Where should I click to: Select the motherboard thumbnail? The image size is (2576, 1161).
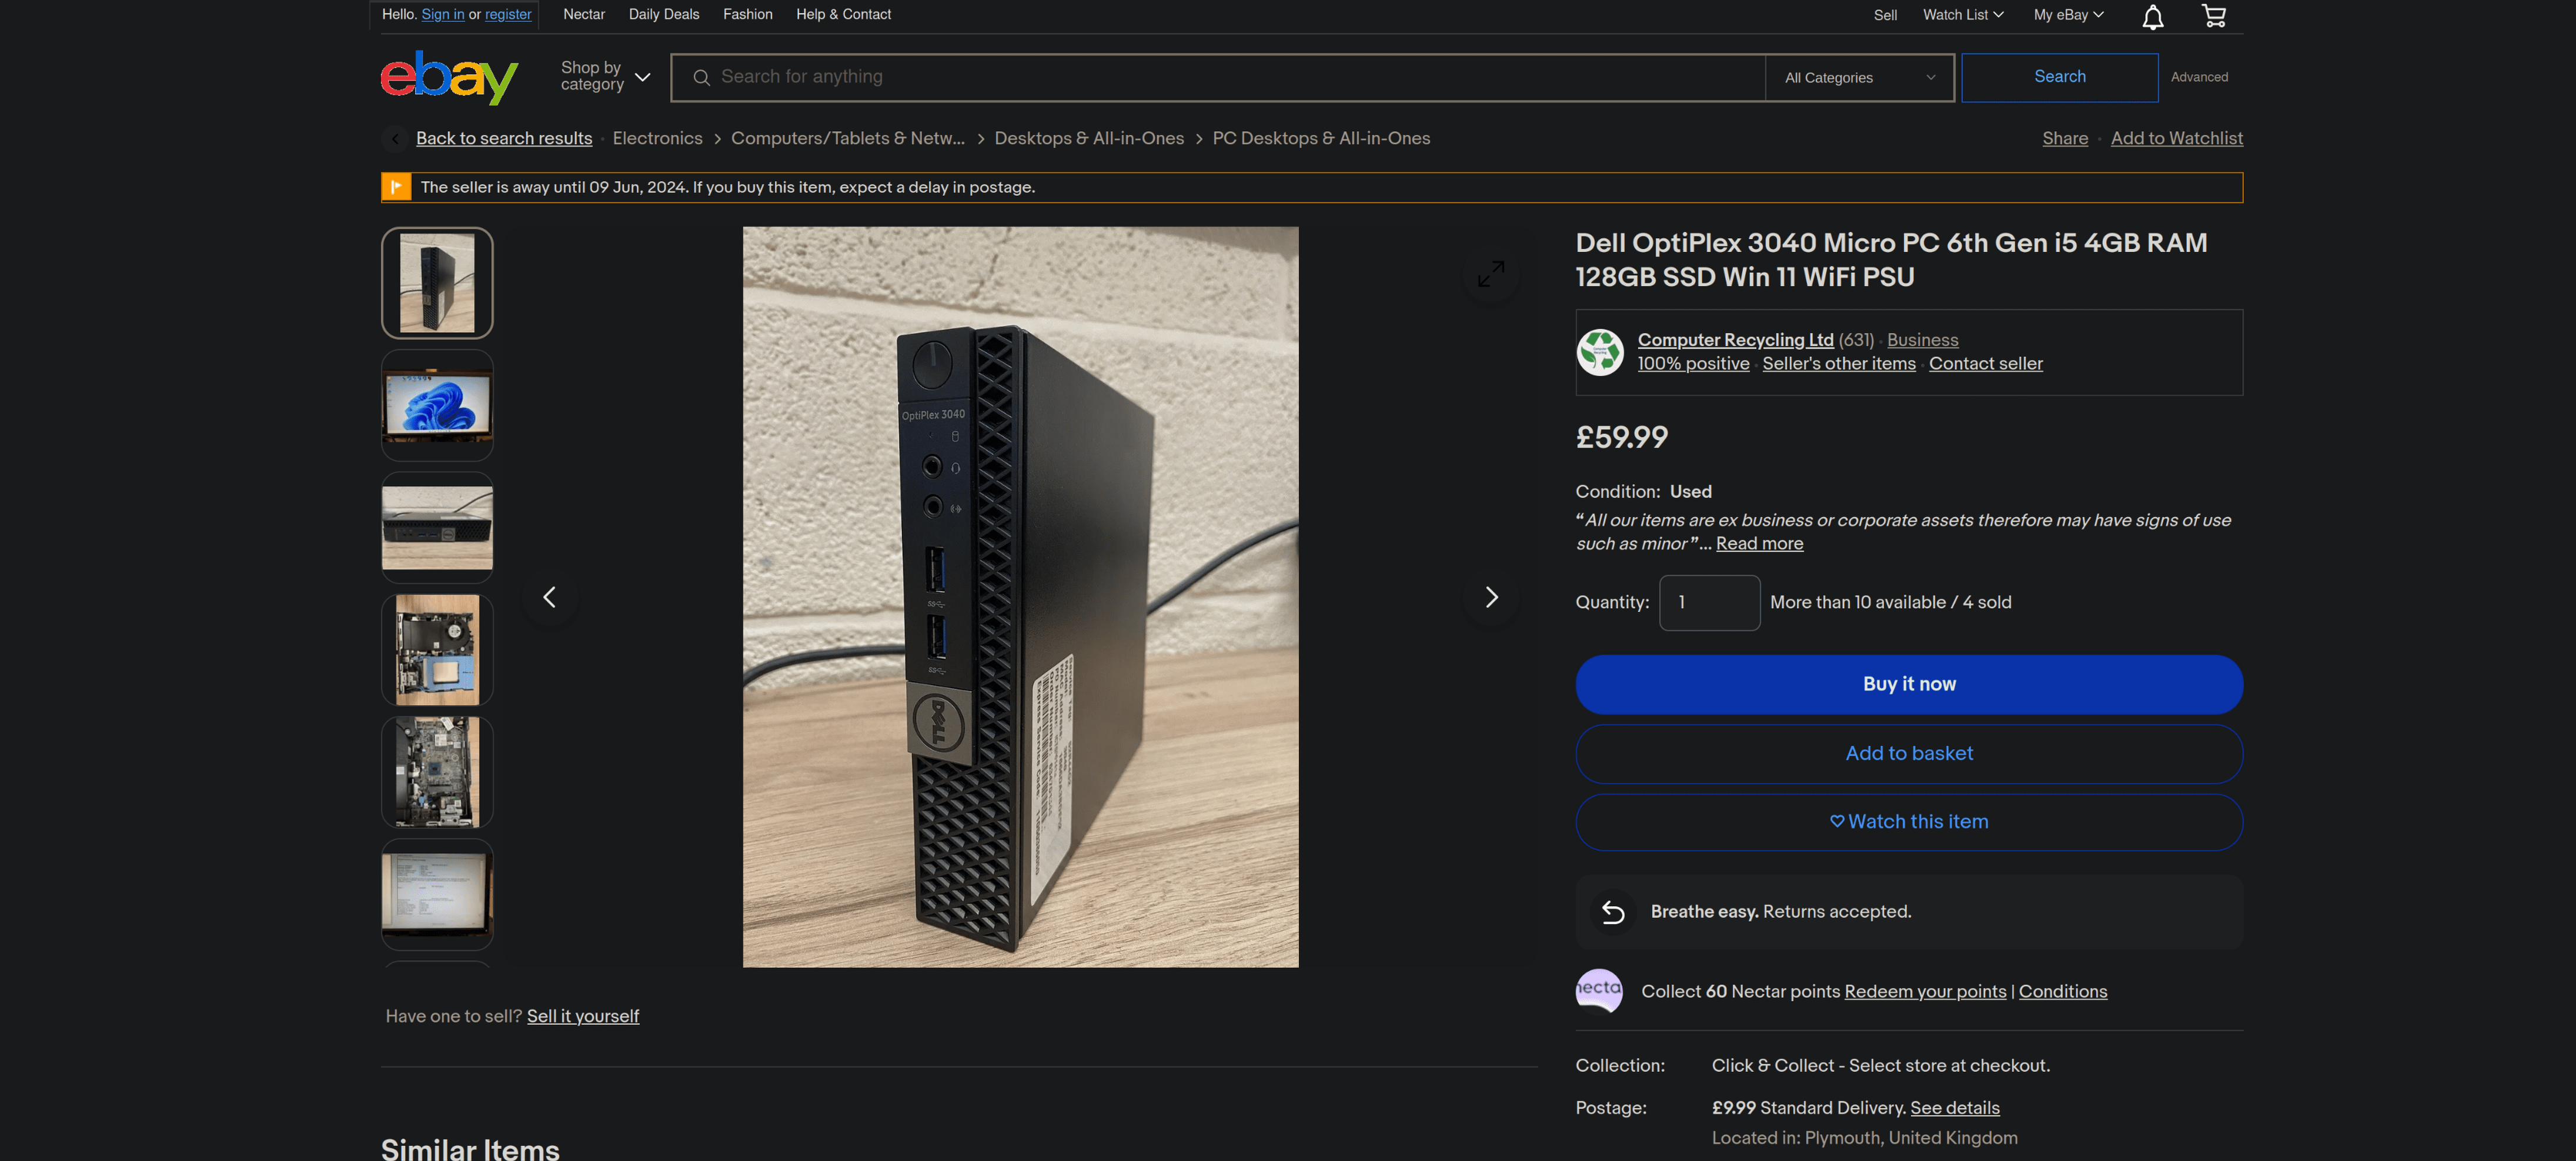tap(437, 772)
